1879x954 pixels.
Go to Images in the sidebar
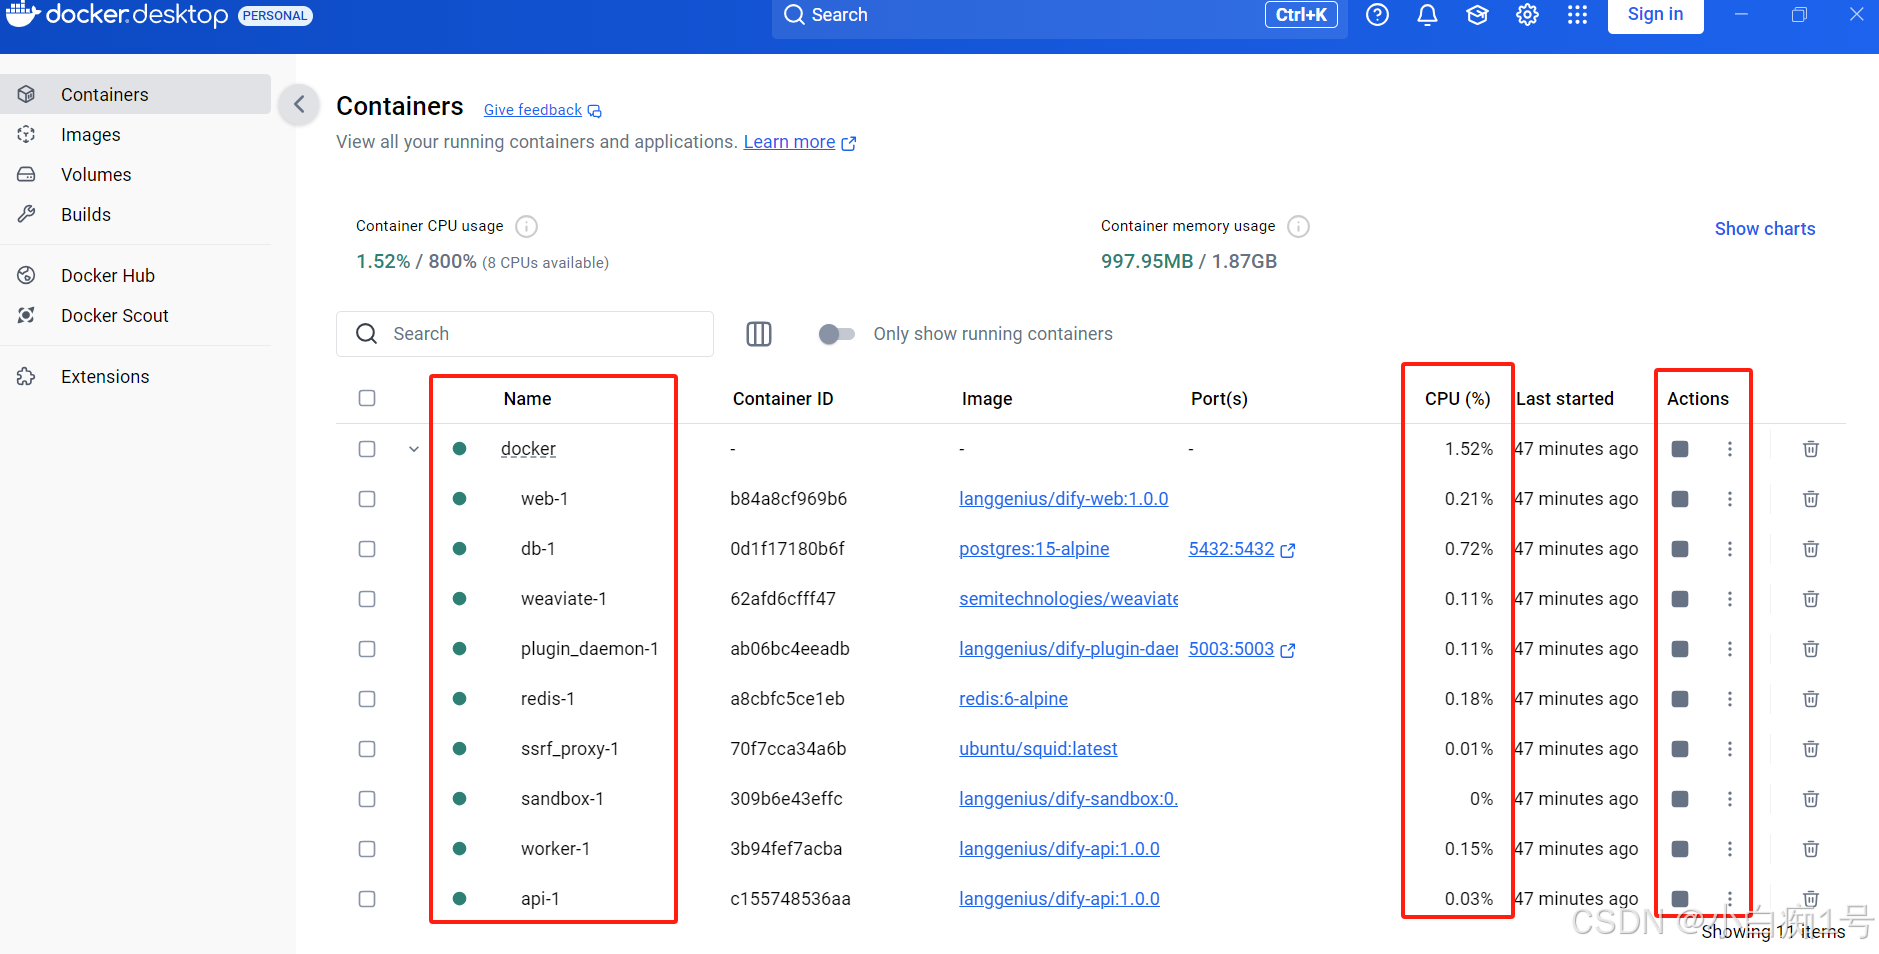[135, 134]
